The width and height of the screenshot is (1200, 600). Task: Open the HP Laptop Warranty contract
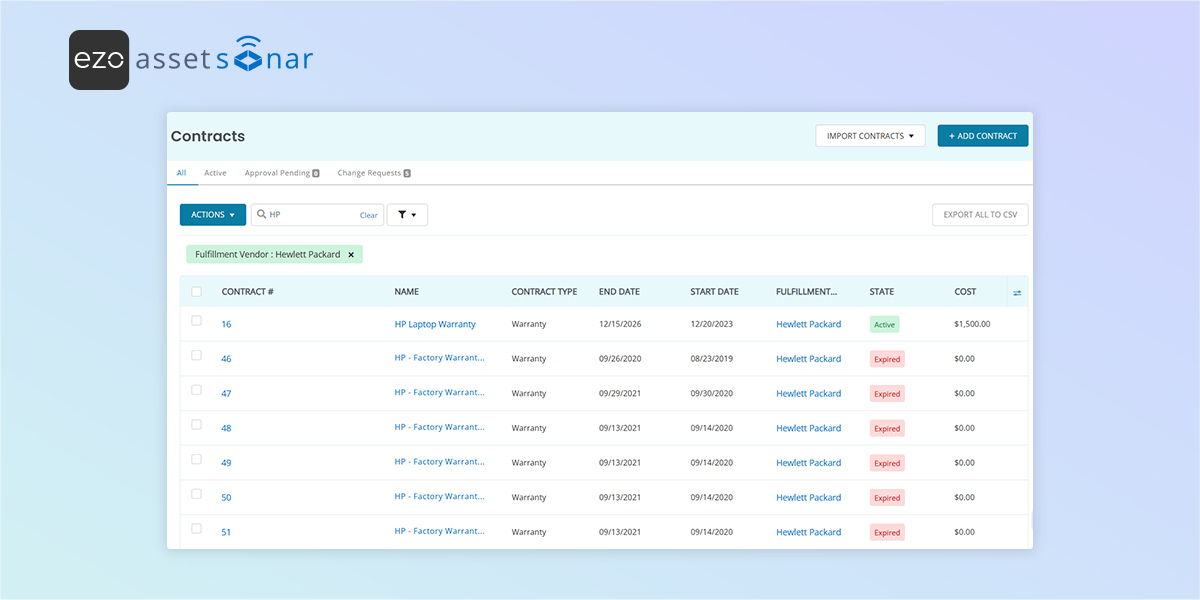point(435,324)
